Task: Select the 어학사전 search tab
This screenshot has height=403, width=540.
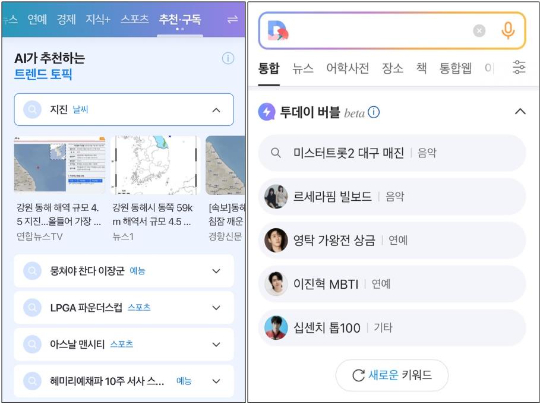Action: click(x=347, y=68)
